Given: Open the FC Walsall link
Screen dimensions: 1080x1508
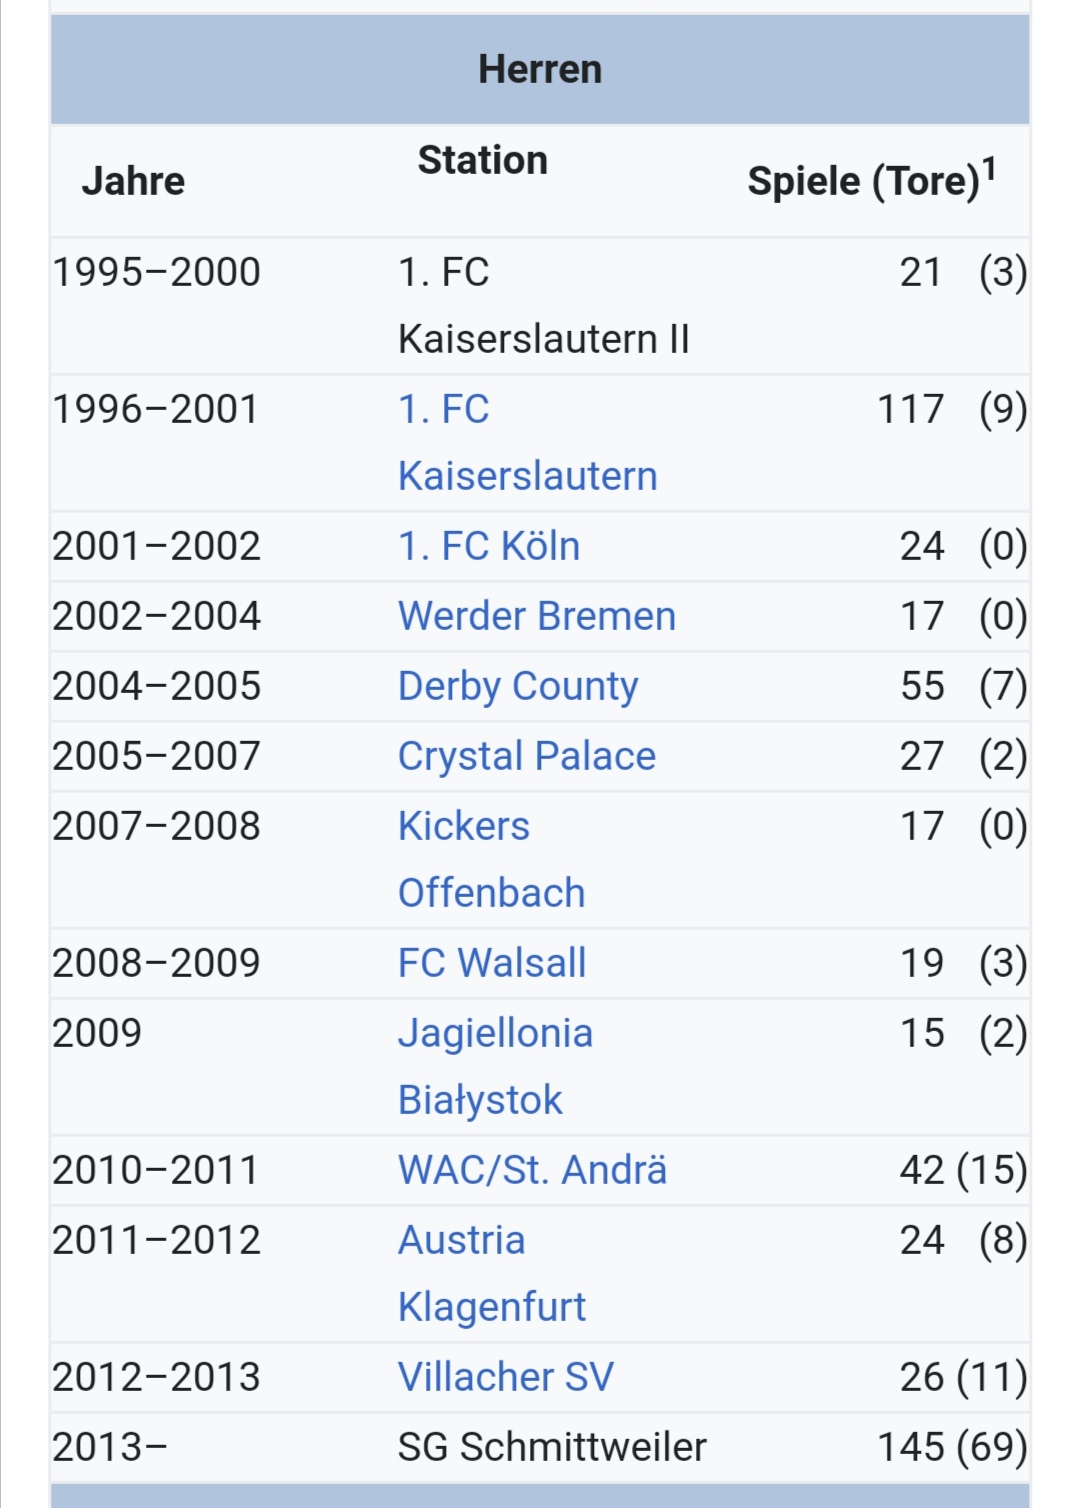Looking at the screenshot, I should [x=491, y=963].
